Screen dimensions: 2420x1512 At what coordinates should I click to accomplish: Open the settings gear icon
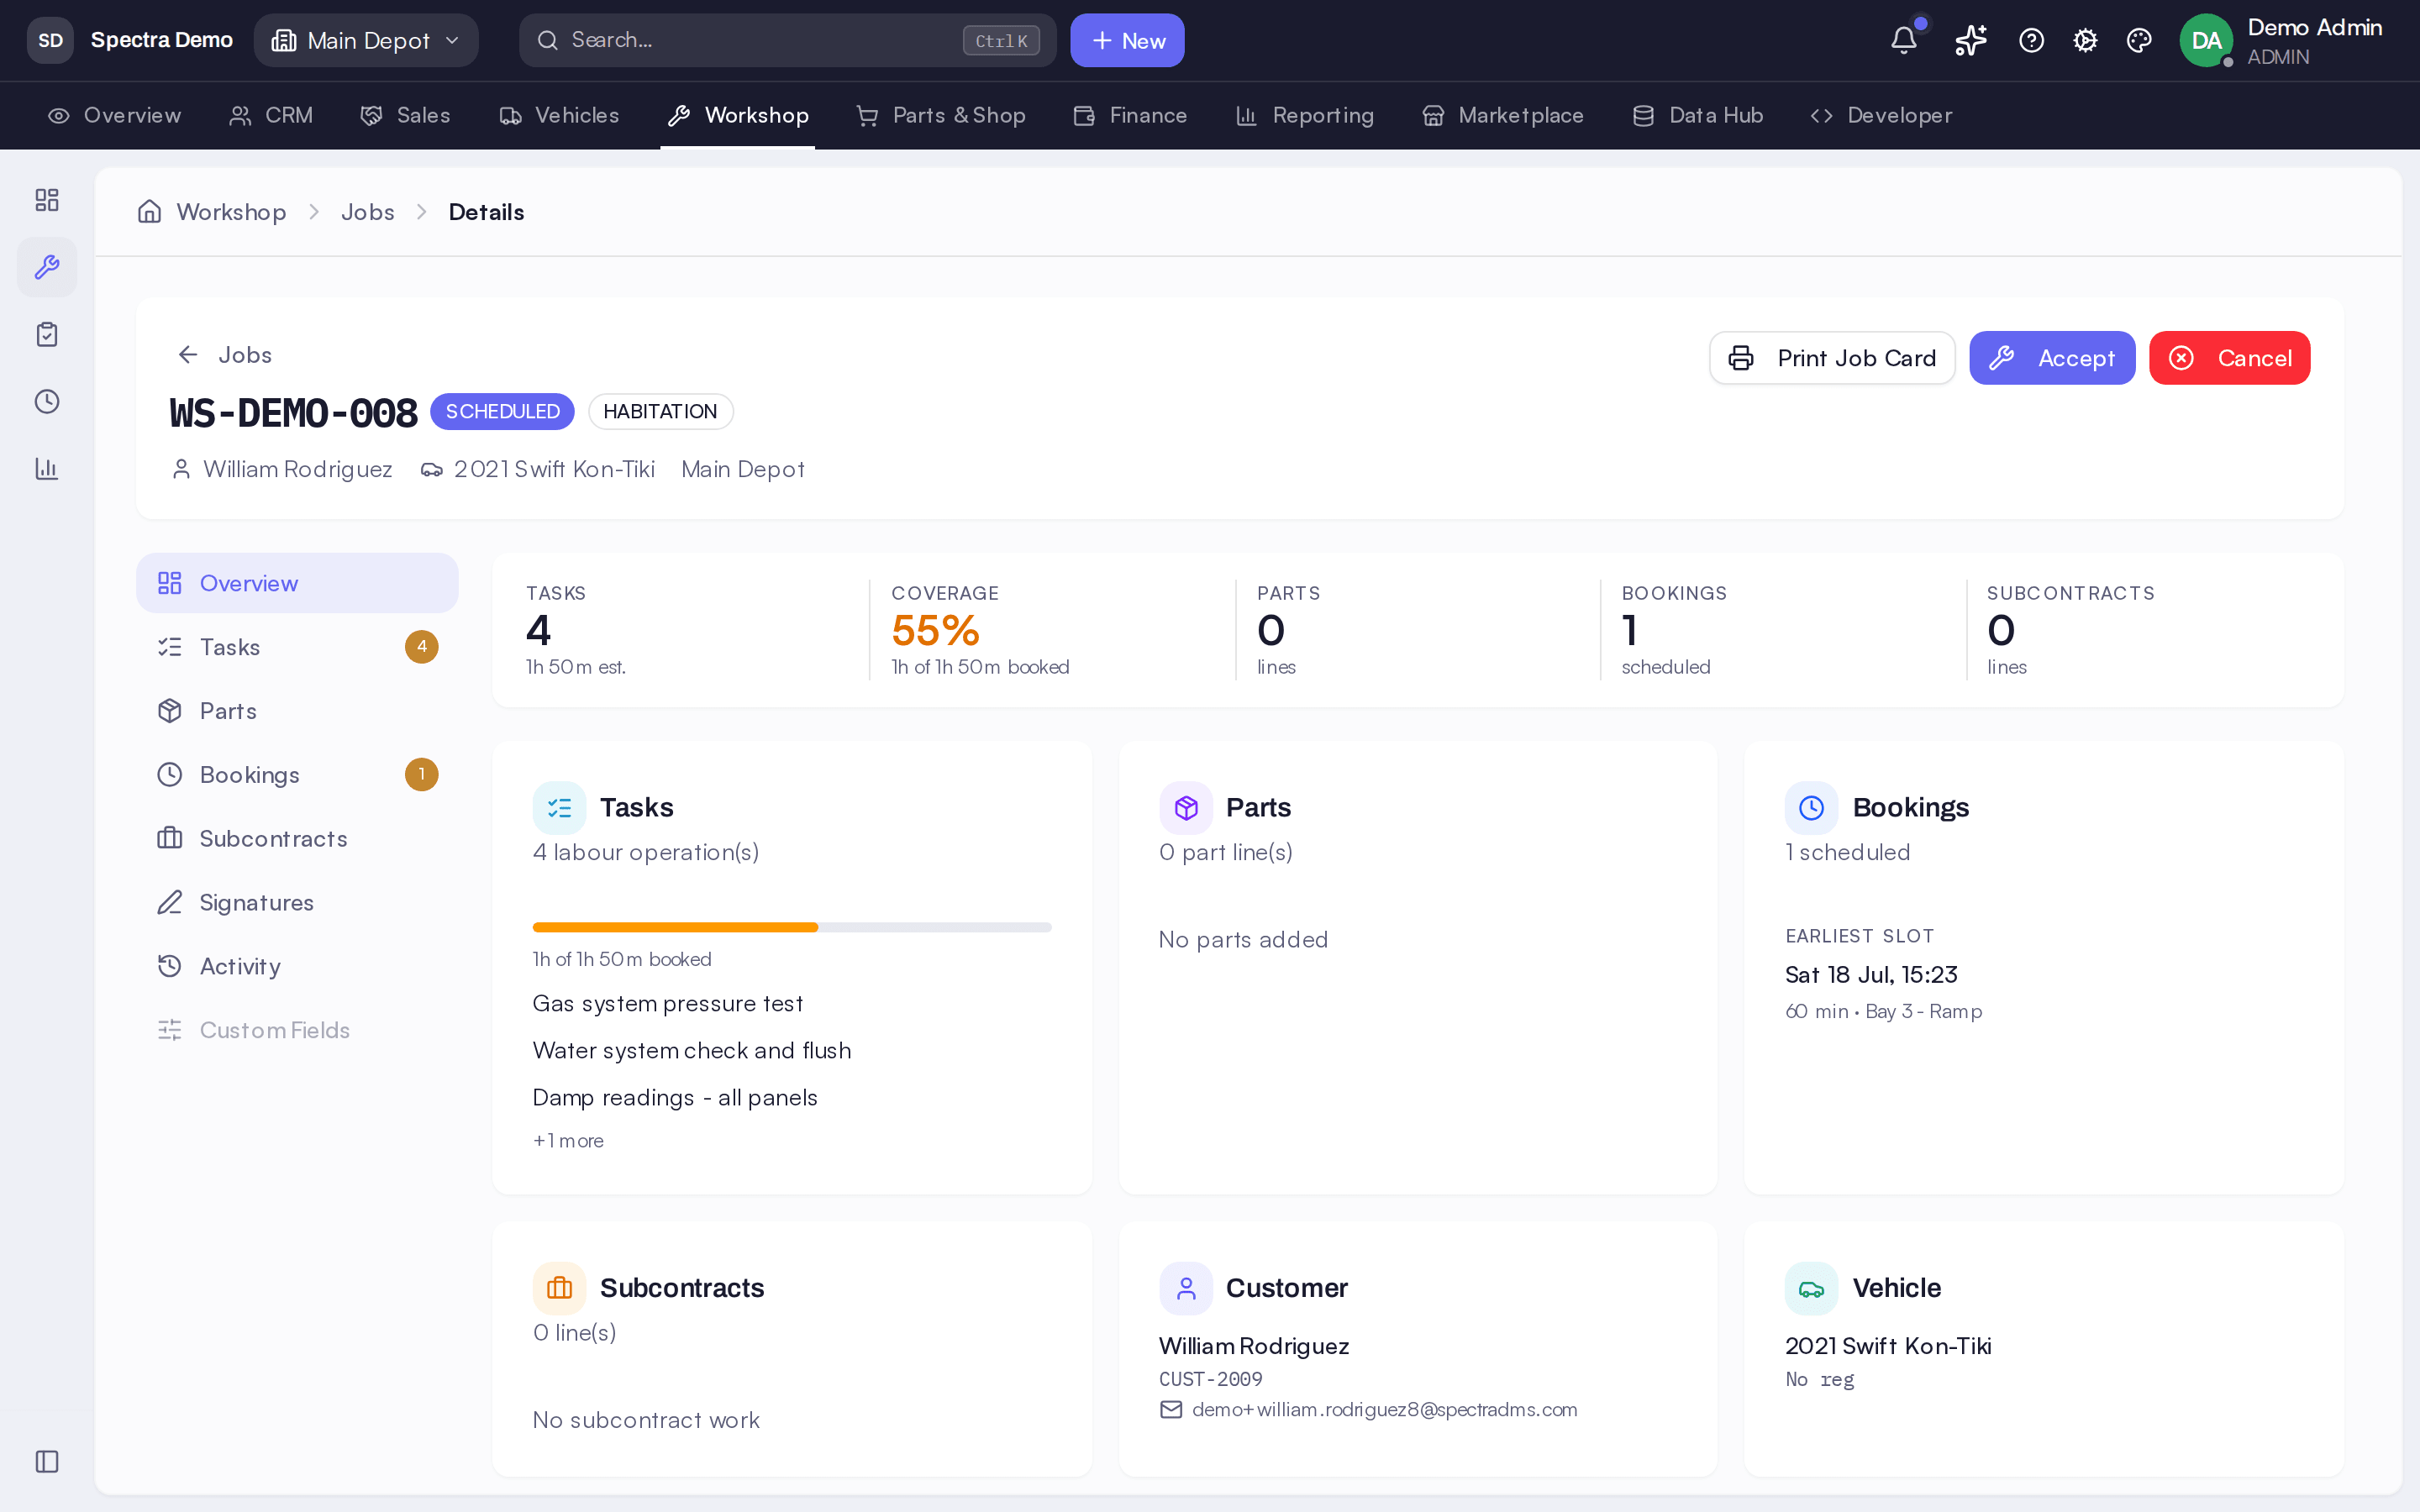pyautogui.click(x=2085, y=40)
